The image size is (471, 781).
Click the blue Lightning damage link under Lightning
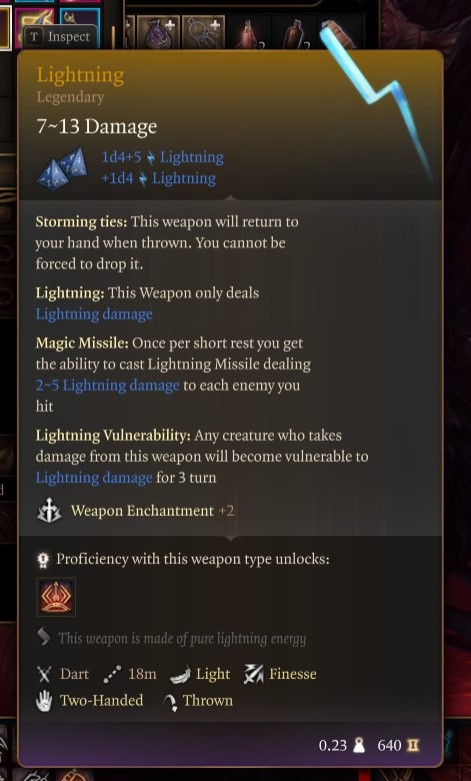[94, 314]
